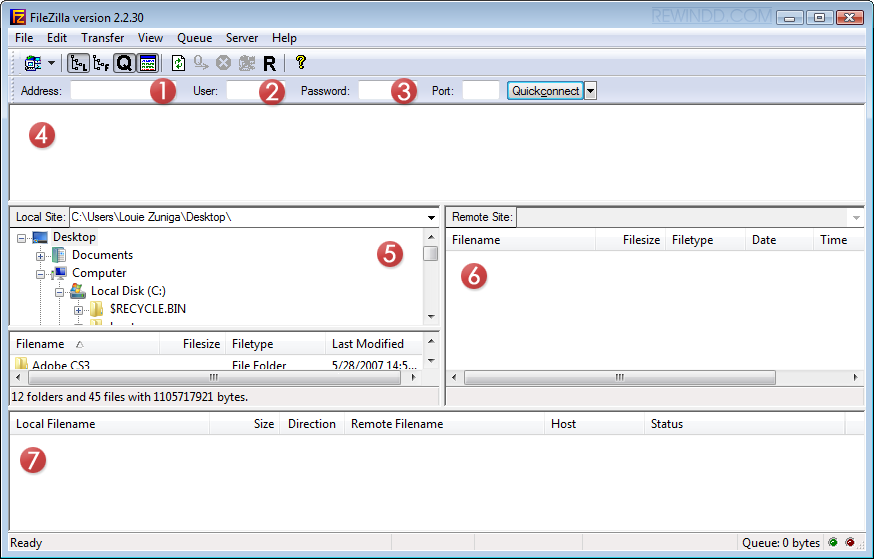Click the Password input field
Image resolution: width=874 pixels, height=559 pixels.
pos(387,90)
